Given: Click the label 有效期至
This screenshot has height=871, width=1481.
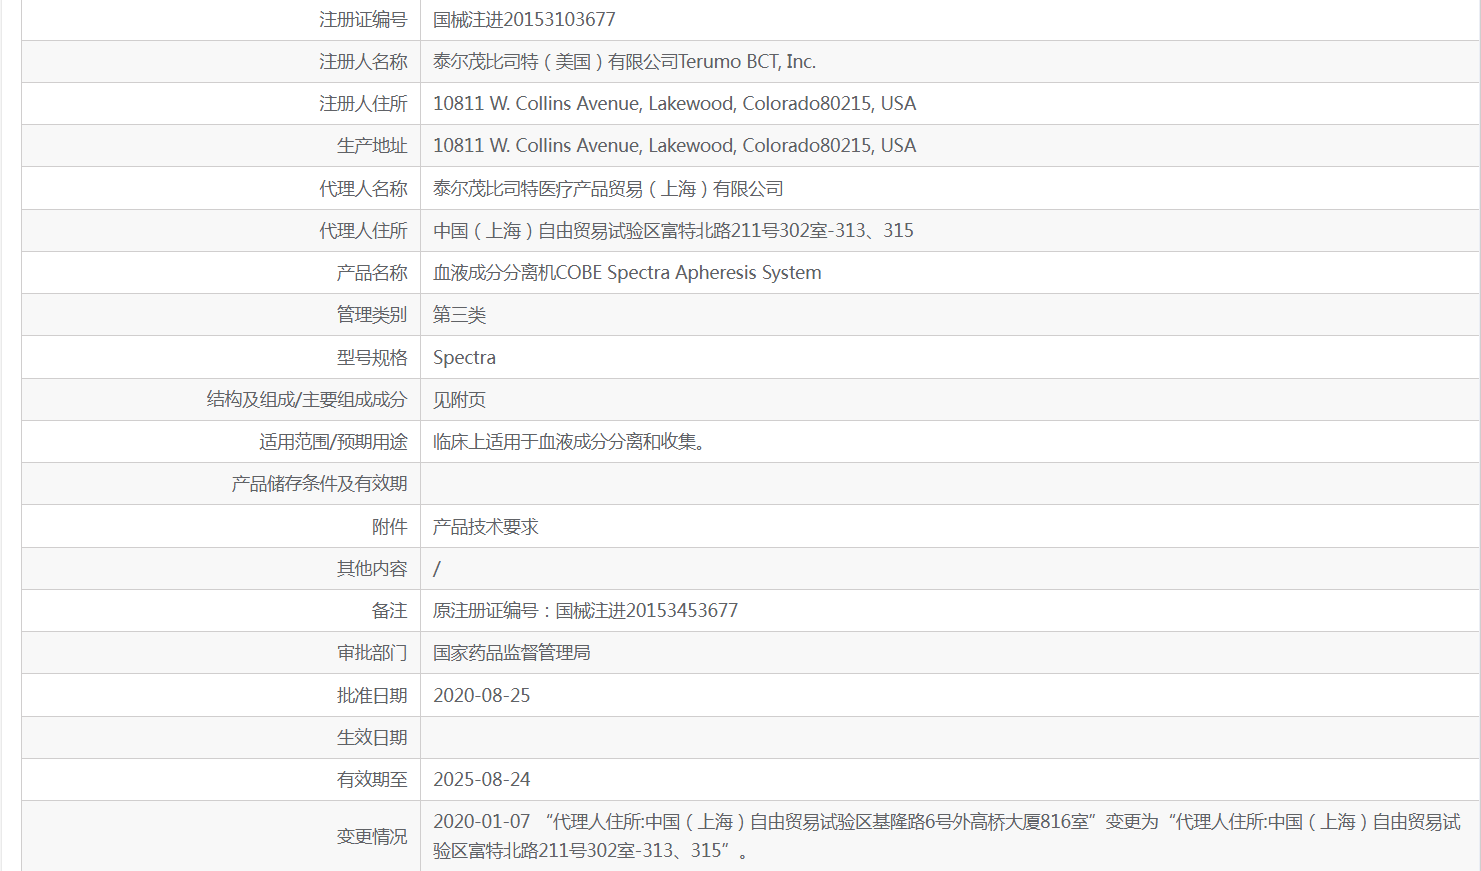Looking at the screenshot, I should (x=372, y=779).
